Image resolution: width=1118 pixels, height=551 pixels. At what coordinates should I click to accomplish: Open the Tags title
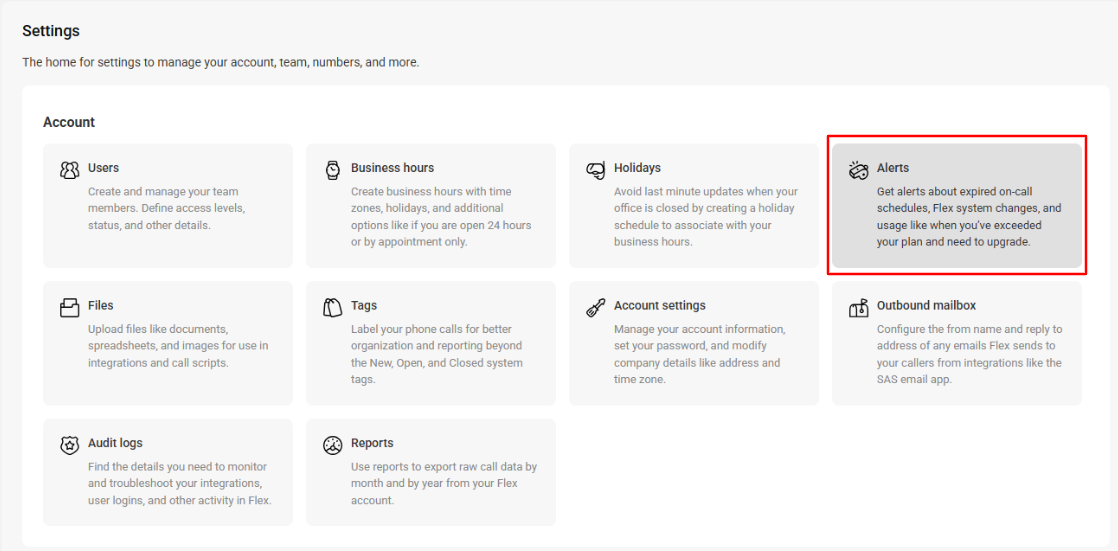364,305
